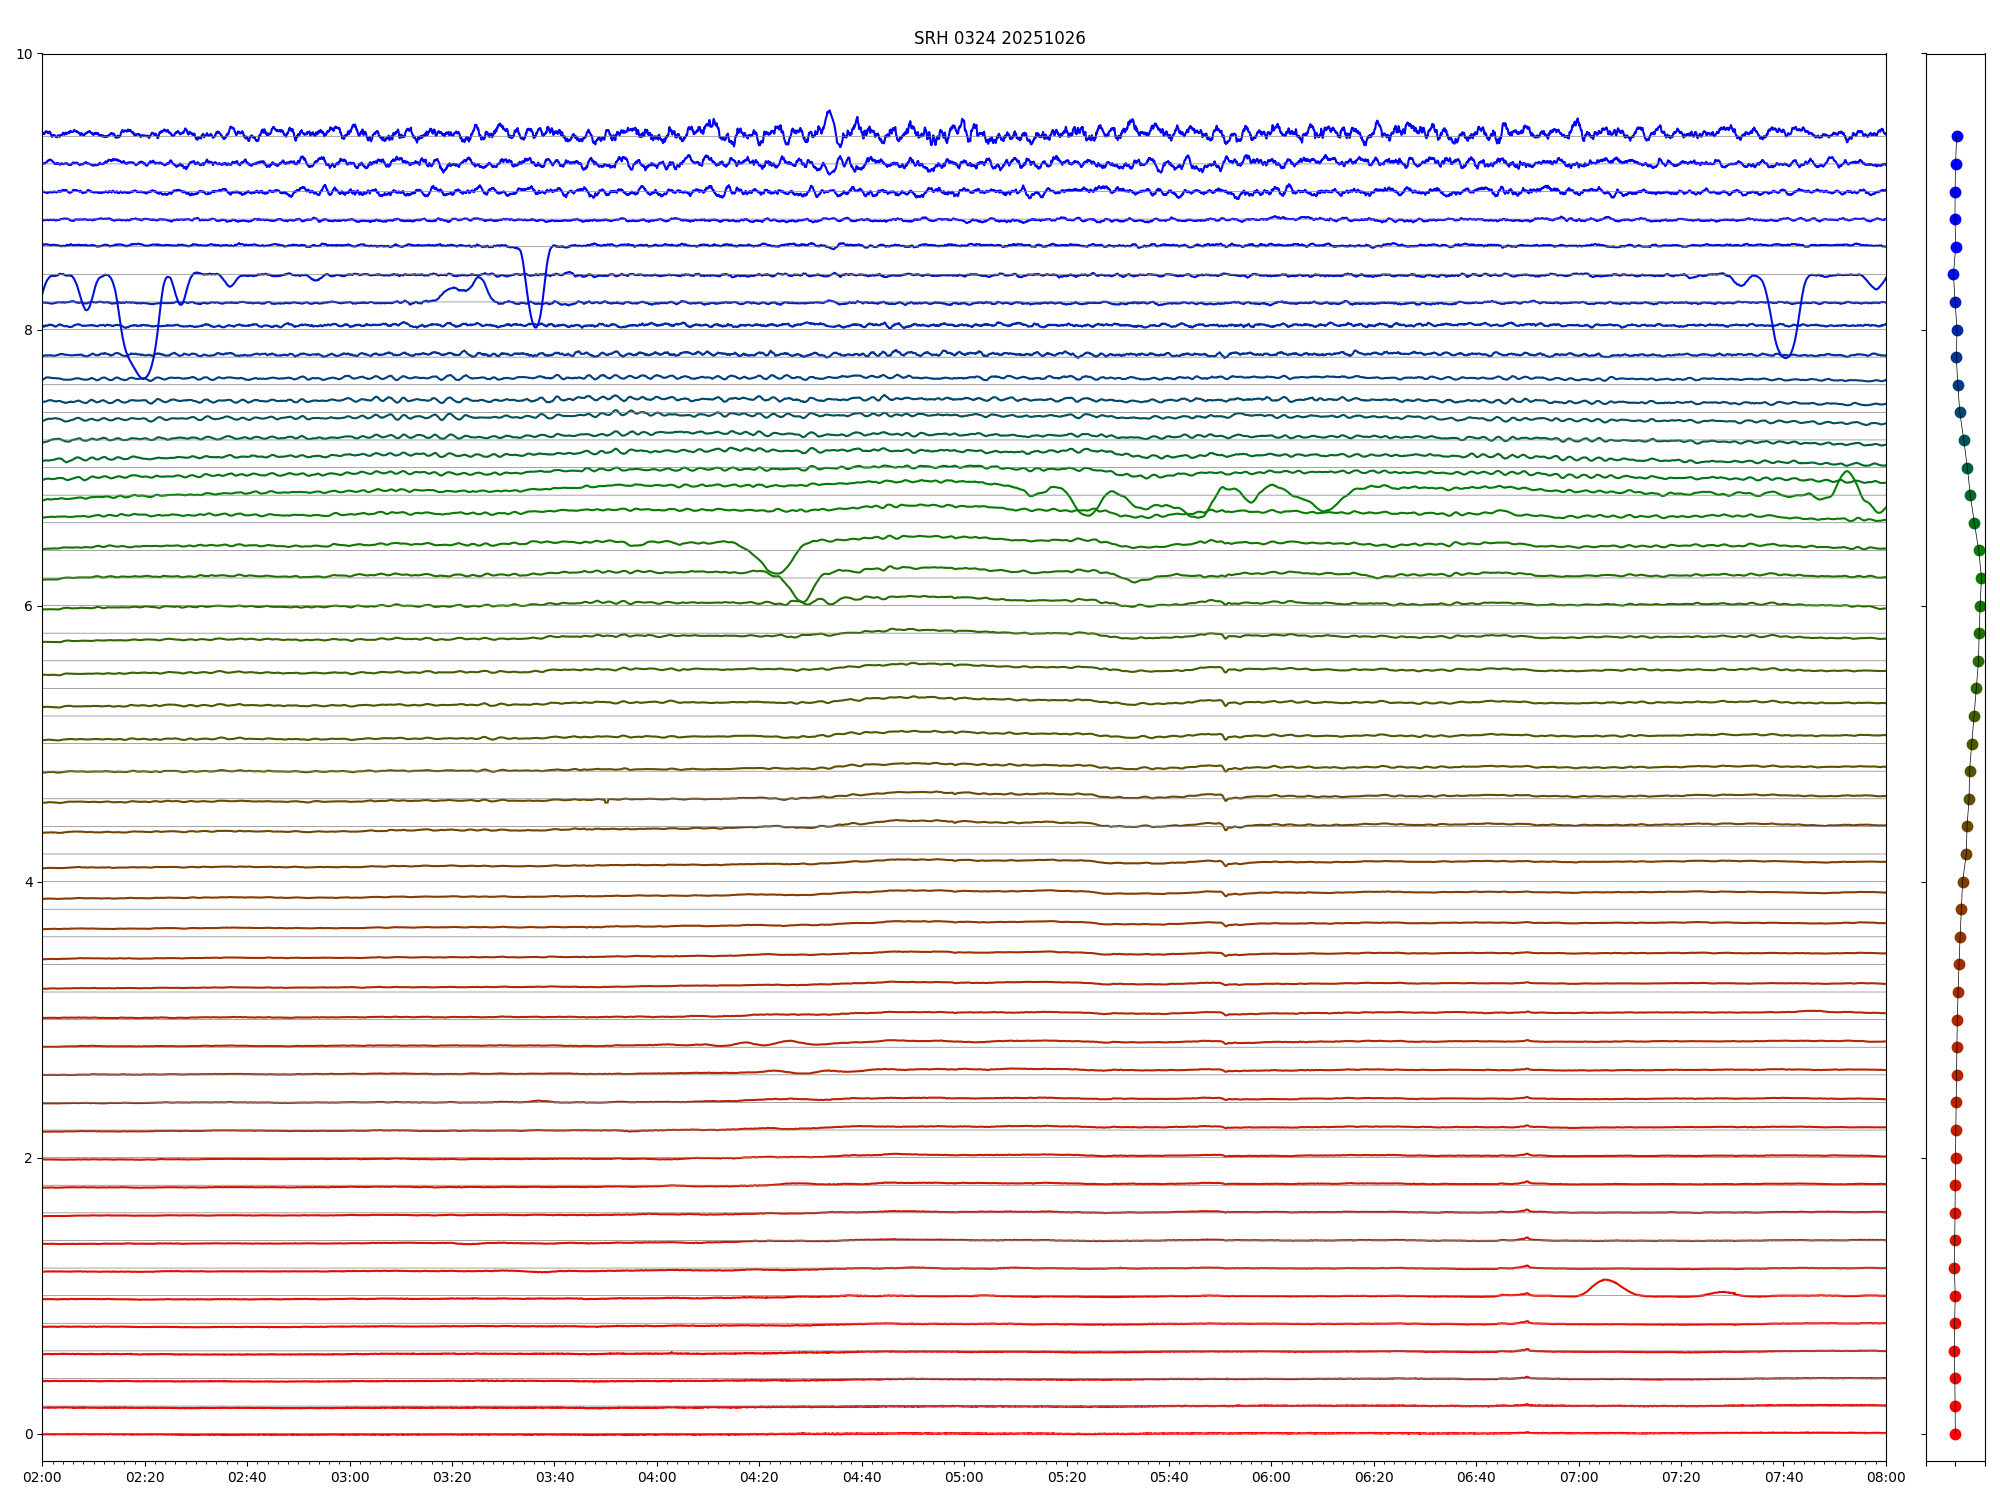Screen dimensions: 2000x1500
Task: Click the y-axis label 10
Action: click(x=24, y=54)
